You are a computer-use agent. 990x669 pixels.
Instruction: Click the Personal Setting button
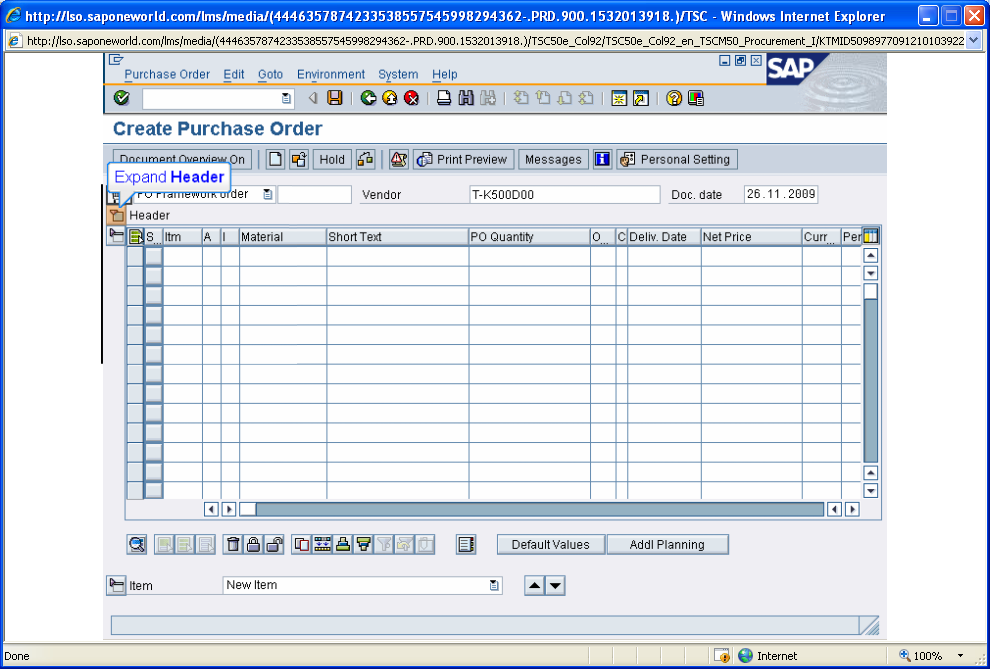pyautogui.click(x=677, y=159)
